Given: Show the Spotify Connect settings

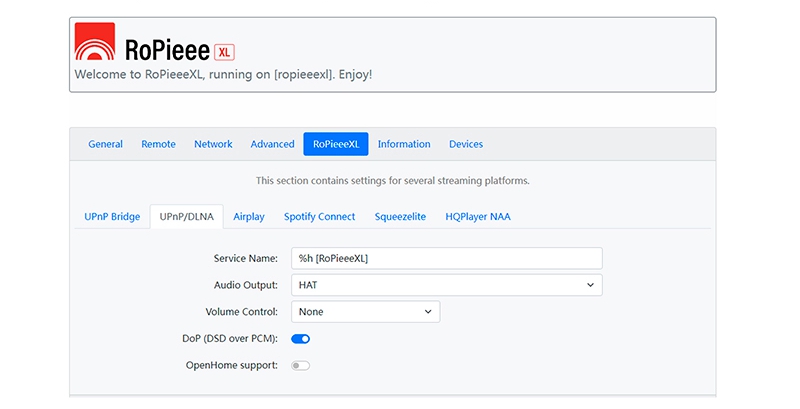Looking at the screenshot, I should click(319, 216).
